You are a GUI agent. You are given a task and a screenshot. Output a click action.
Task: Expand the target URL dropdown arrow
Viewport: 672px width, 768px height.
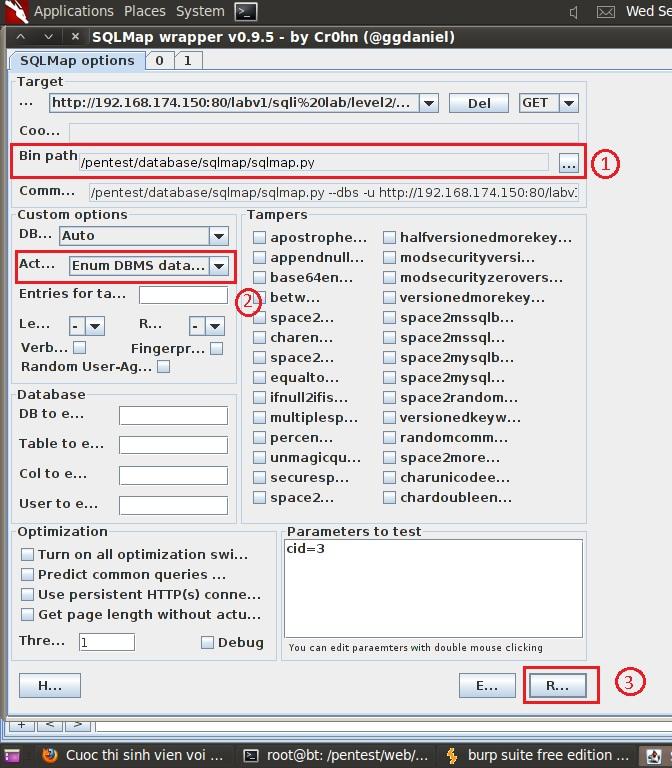[429, 103]
